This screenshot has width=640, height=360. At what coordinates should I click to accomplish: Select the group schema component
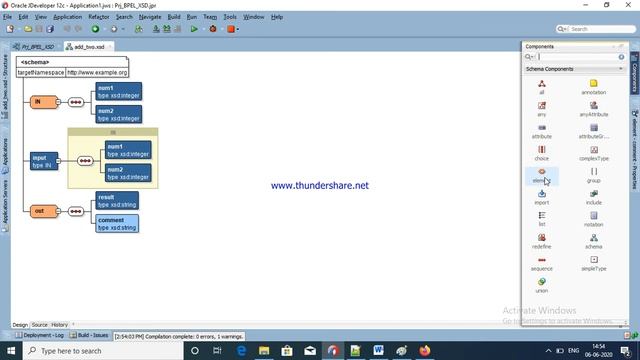(593, 175)
